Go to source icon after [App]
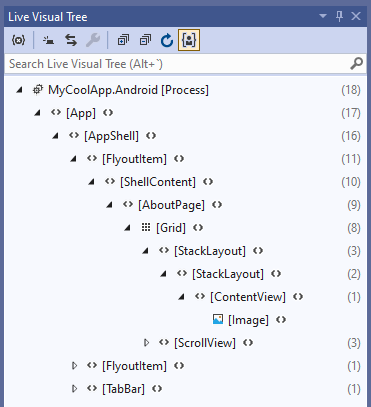371x407 pixels. (108, 113)
